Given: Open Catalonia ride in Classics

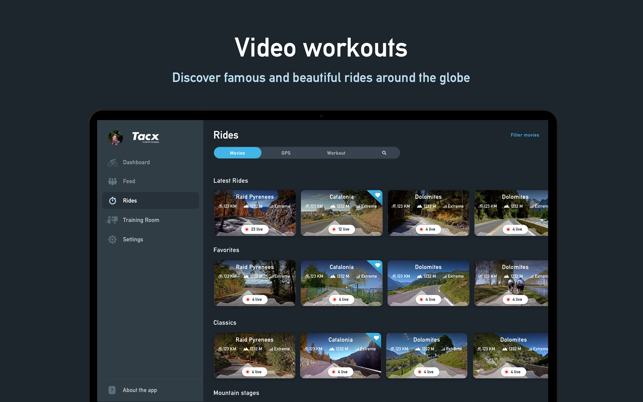Looking at the screenshot, I should [340, 356].
